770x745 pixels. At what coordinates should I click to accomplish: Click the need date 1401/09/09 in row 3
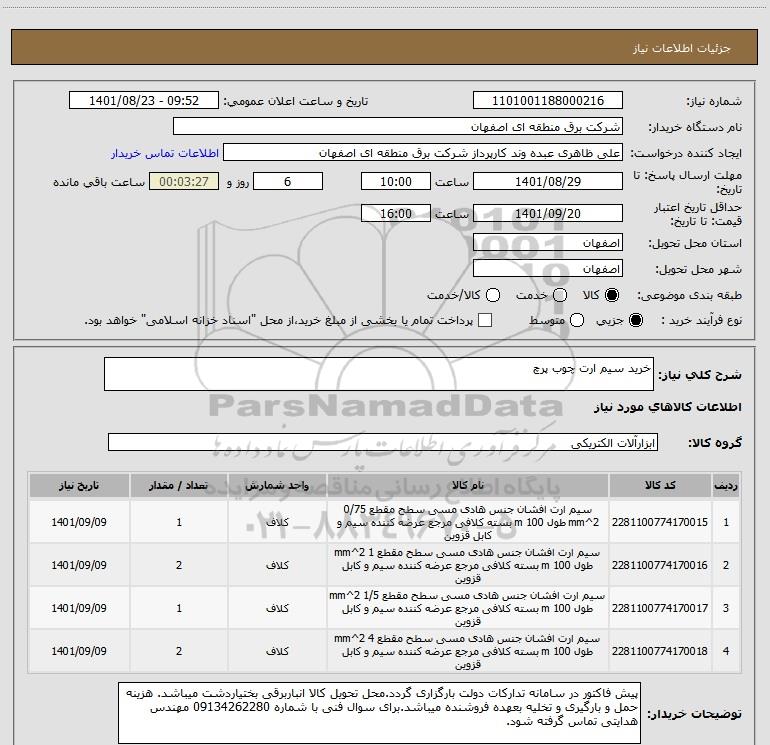pyautogui.click(x=79, y=608)
